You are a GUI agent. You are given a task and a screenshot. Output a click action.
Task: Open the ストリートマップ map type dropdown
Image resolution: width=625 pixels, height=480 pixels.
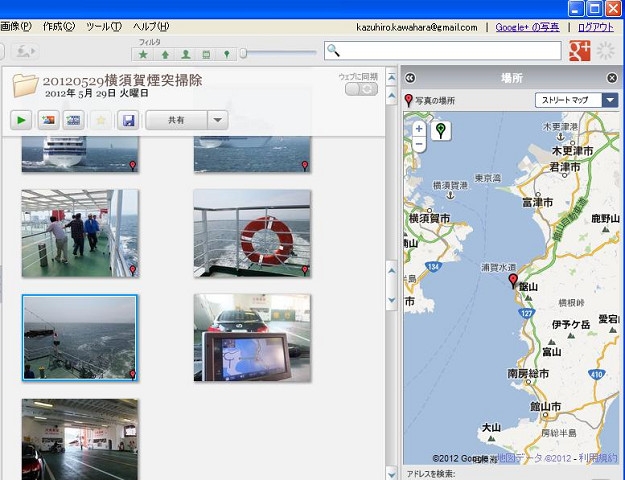click(576, 100)
